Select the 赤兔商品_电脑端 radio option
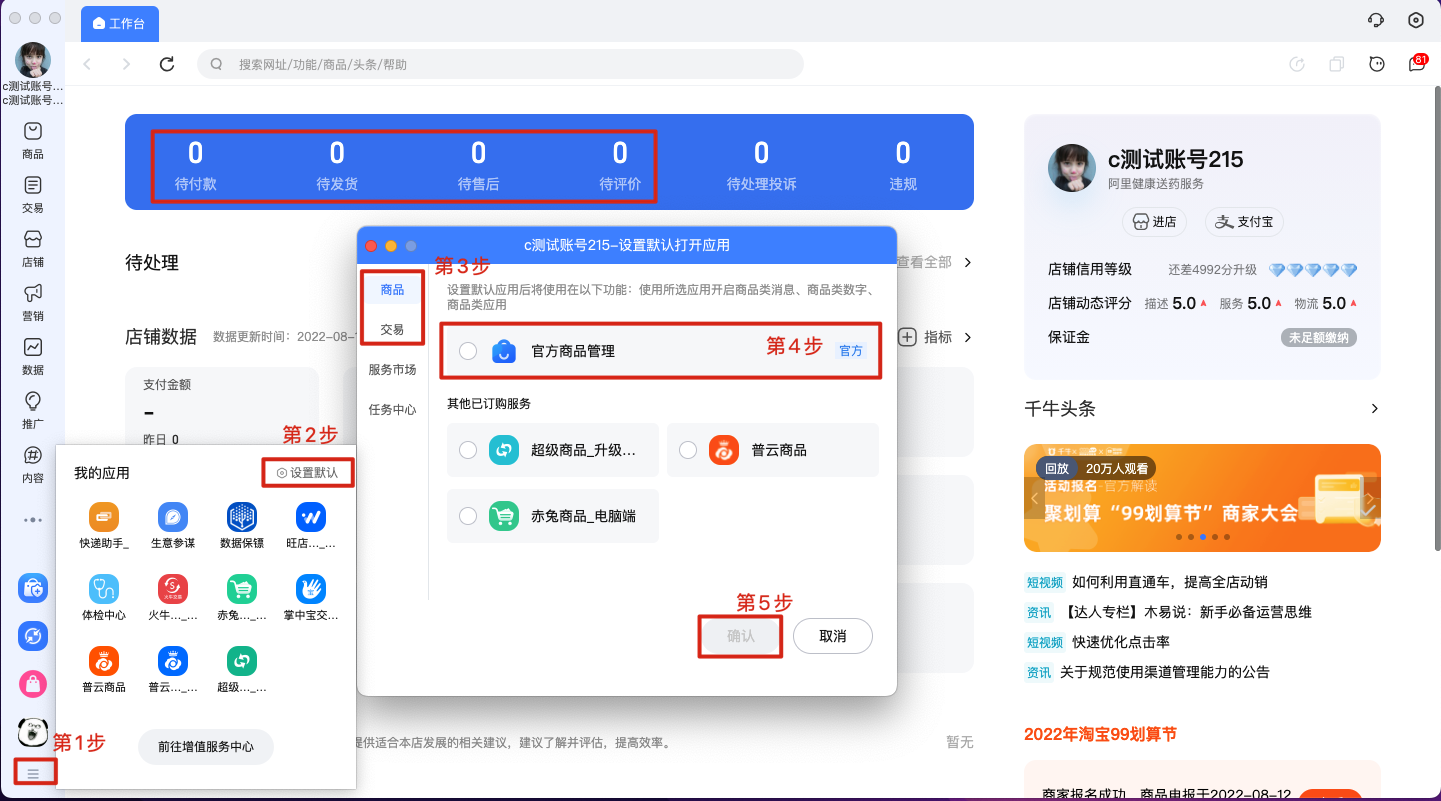Viewport: 1441px width, 801px height. 468,516
